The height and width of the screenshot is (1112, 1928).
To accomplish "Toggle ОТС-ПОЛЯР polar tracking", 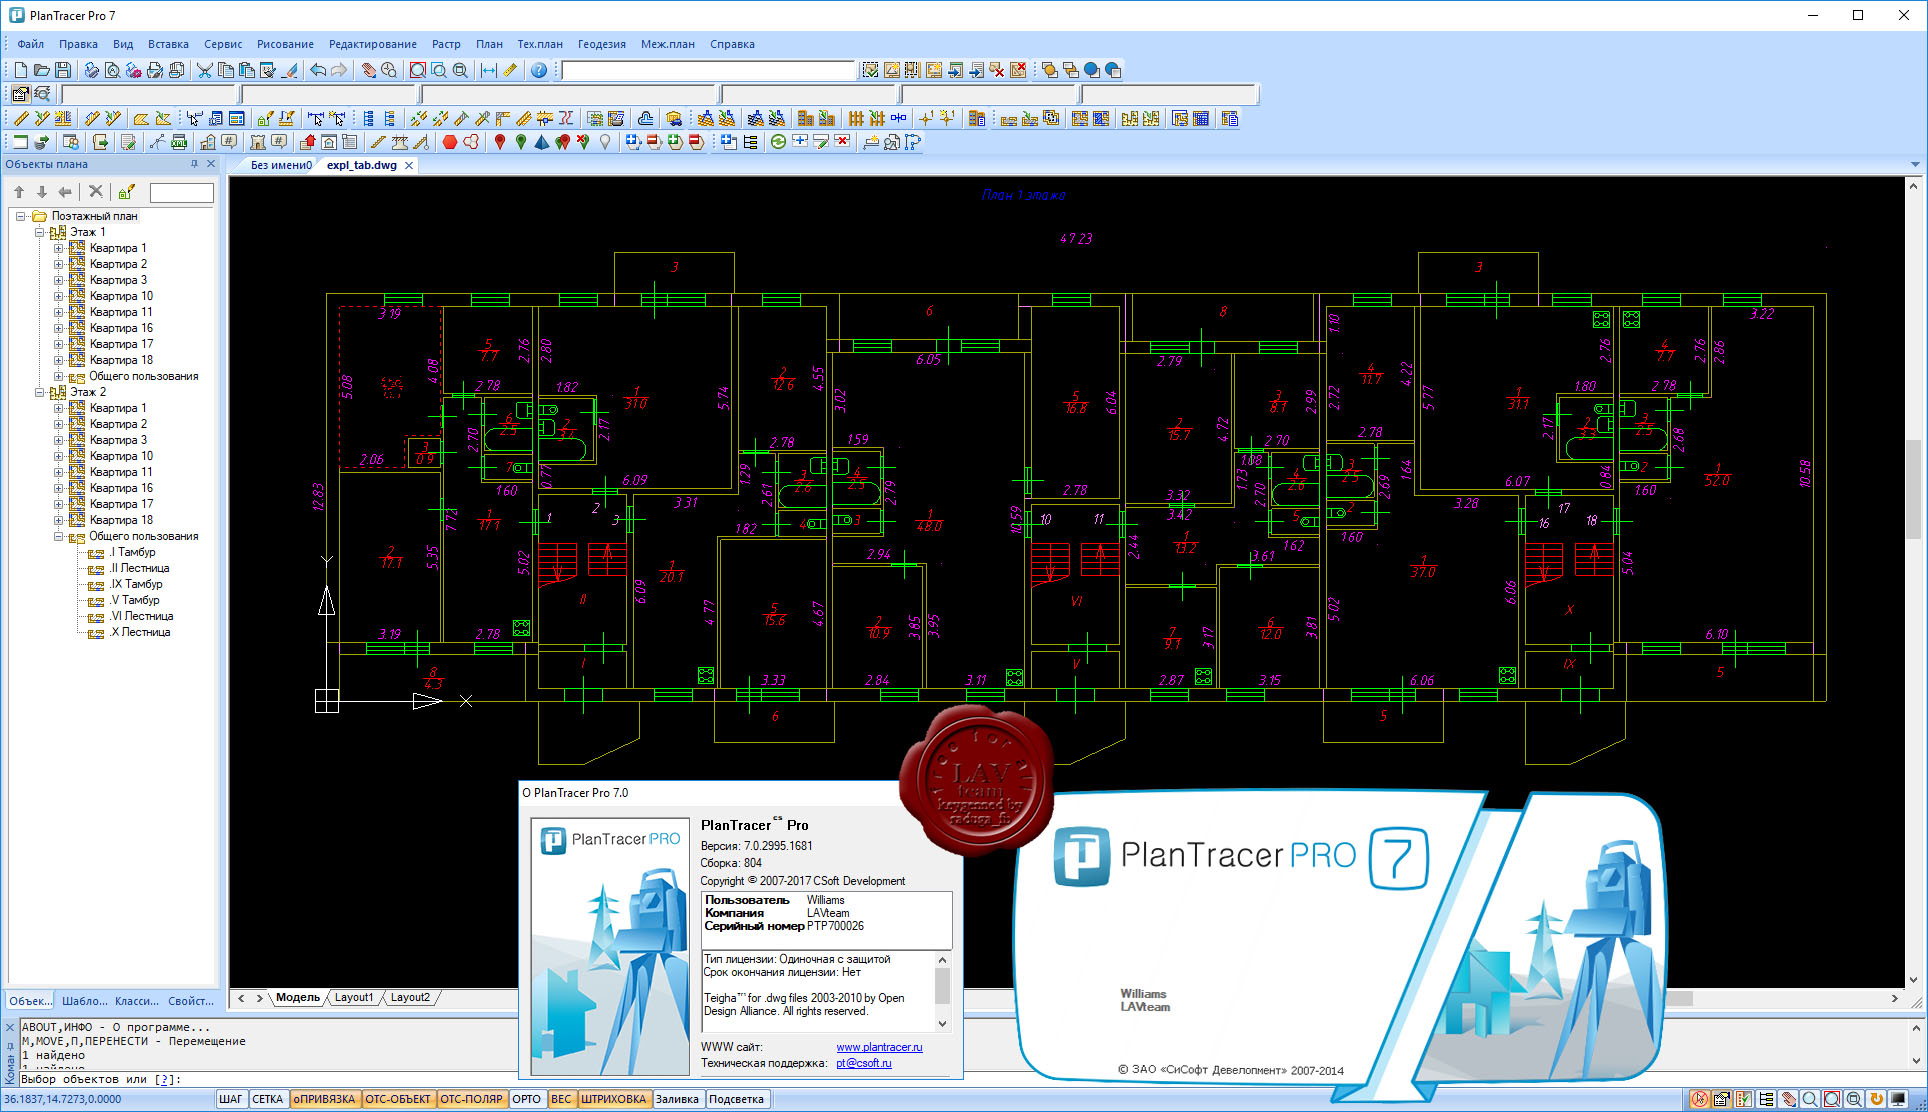I will coord(472,1099).
